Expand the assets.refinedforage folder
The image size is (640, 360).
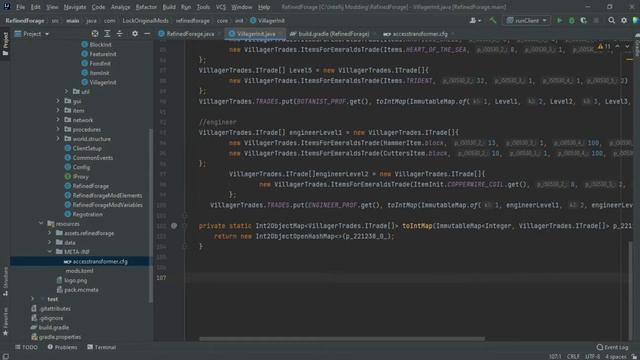(x=50, y=233)
